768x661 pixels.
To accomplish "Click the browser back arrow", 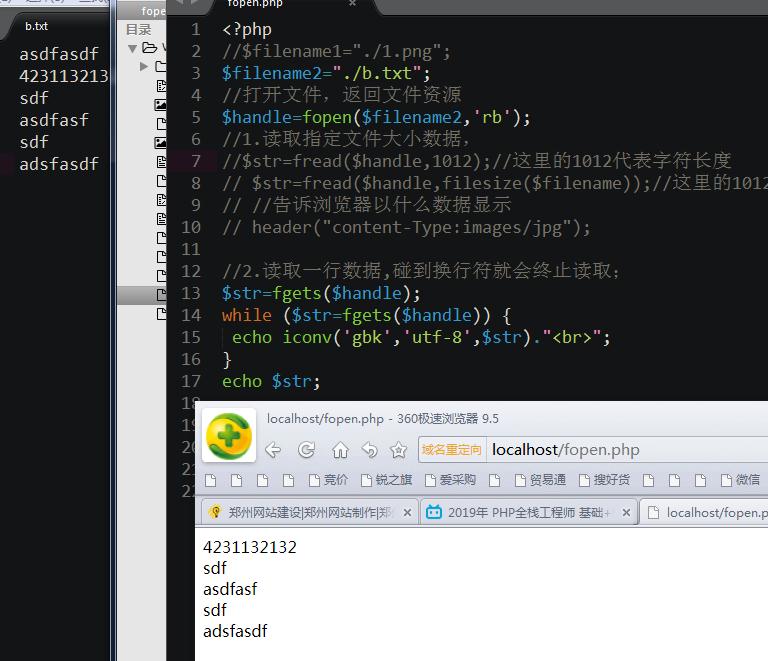I will pyautogui.click(x=273, y=449).
